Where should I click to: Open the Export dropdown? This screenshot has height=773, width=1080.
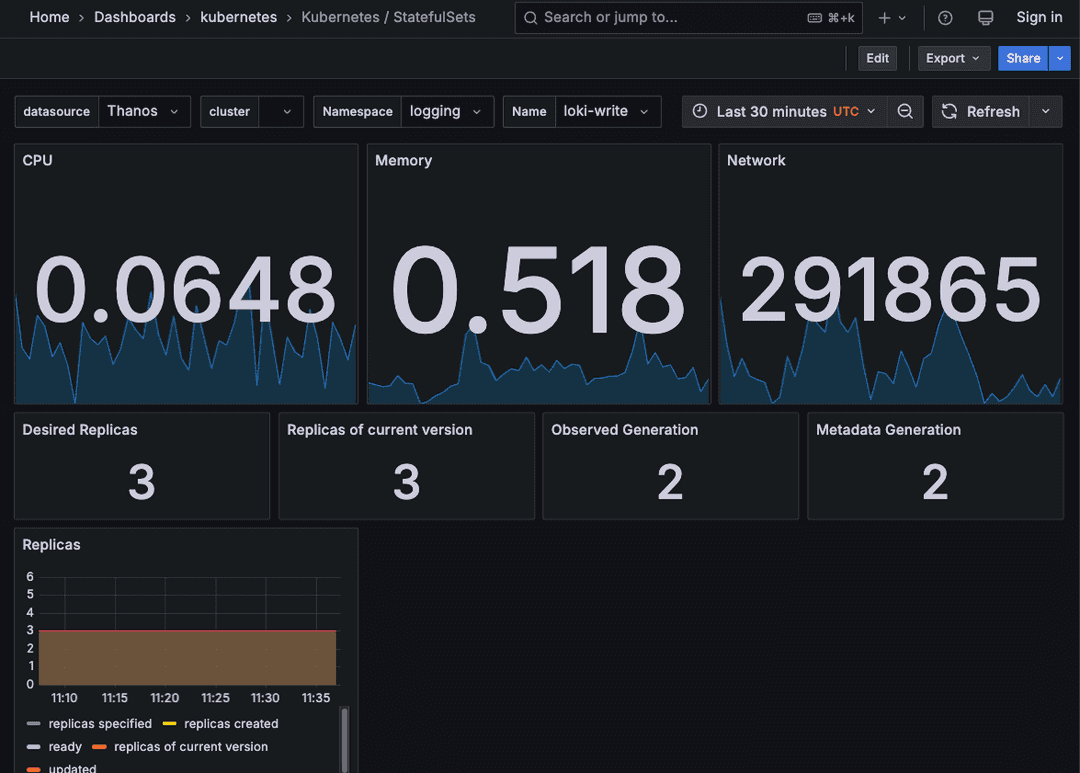953,59
